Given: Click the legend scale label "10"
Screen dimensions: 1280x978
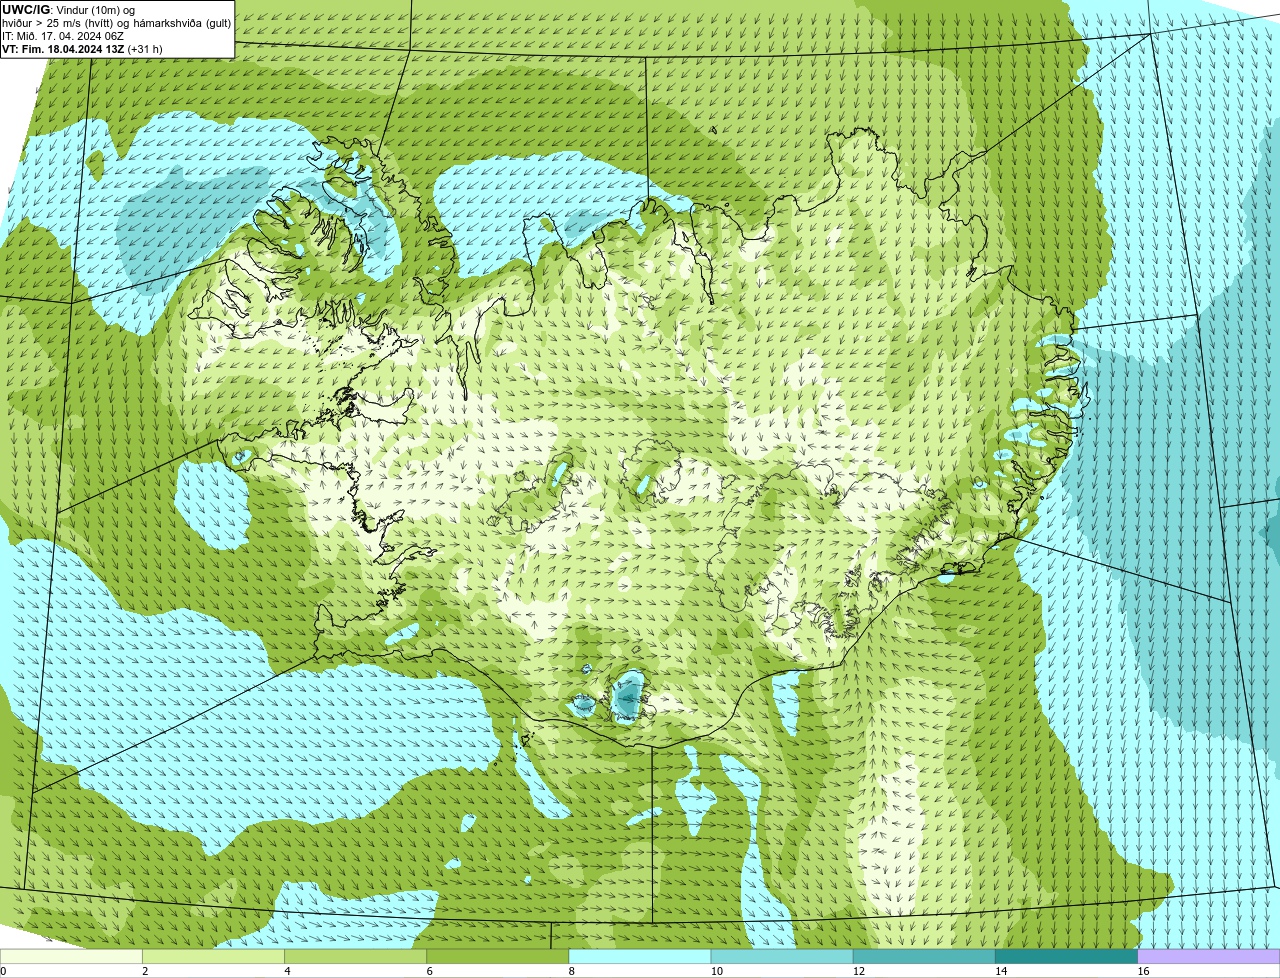Looking at the screenshot, I should click(716, 971).
